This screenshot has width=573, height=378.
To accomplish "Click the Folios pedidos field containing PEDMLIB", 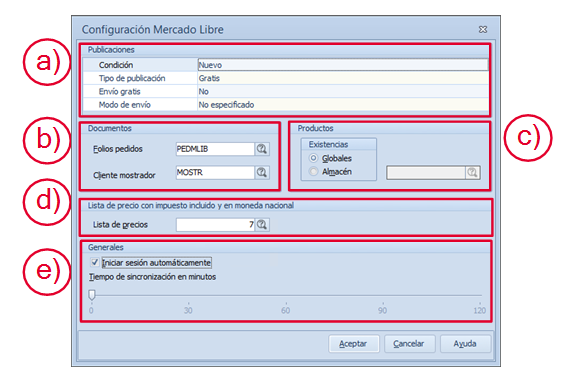I will click(x=215, y=149).
